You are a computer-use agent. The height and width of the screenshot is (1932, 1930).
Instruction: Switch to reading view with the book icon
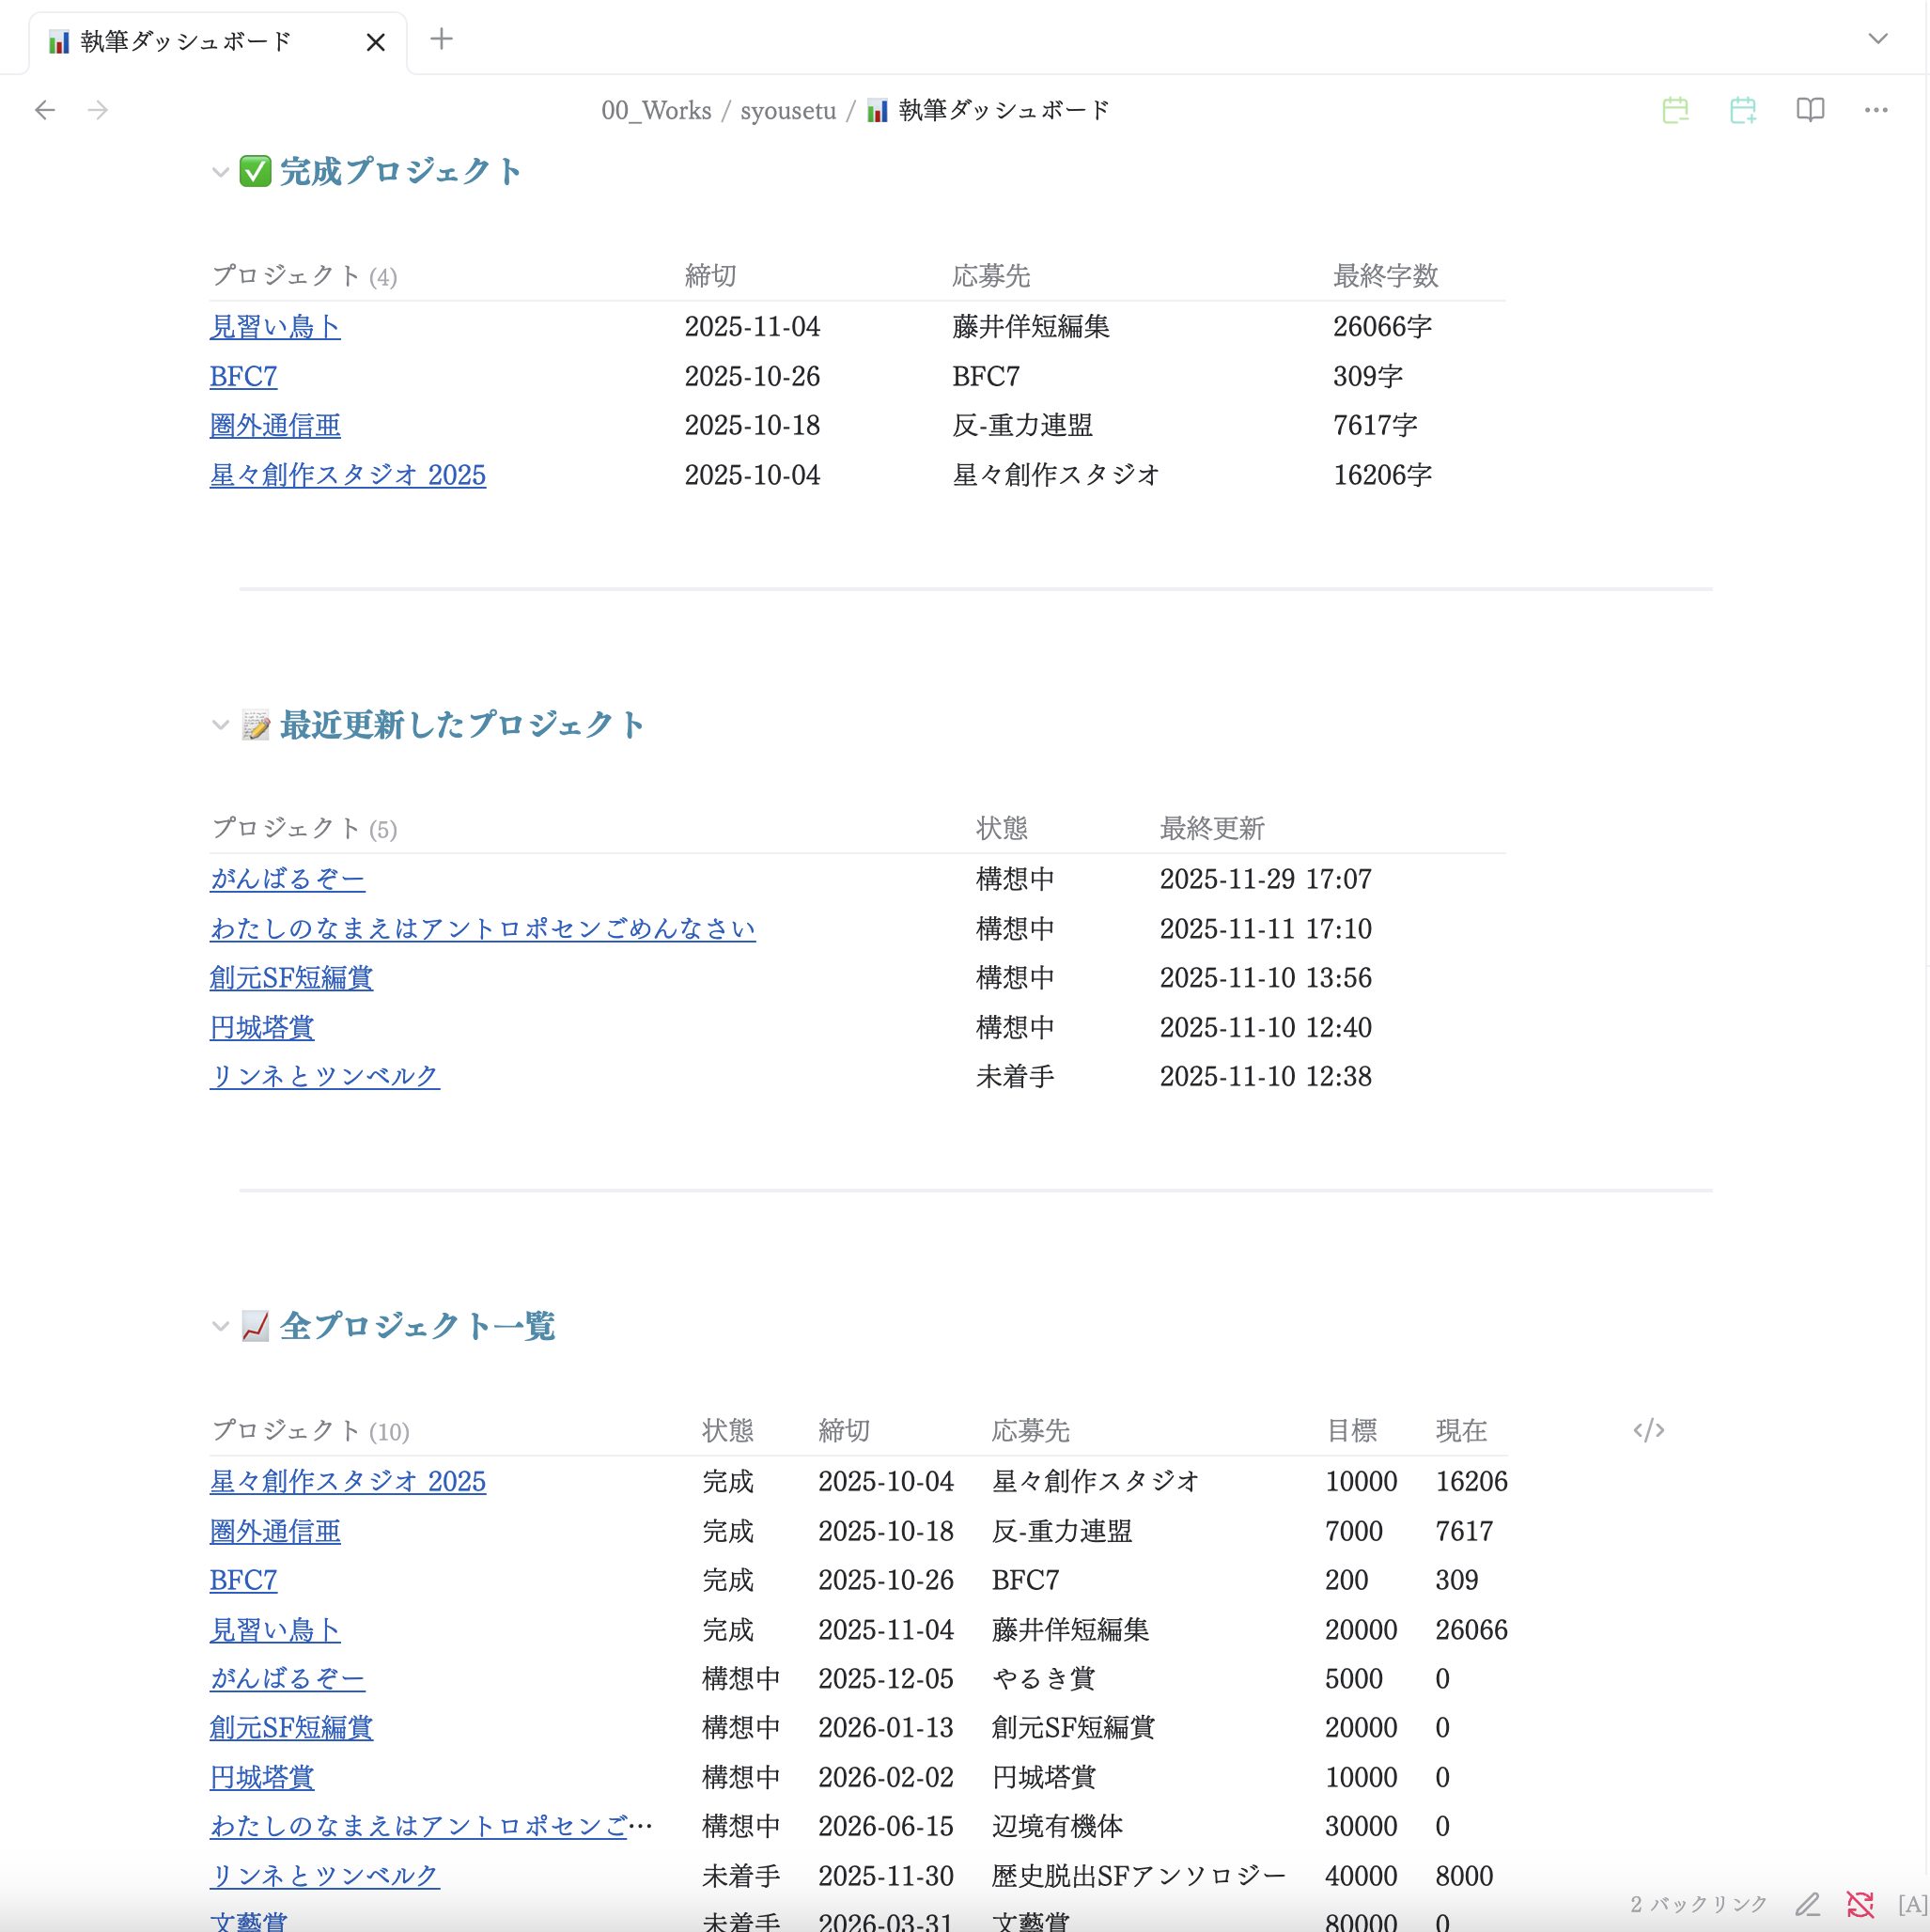pos(1810,110)
